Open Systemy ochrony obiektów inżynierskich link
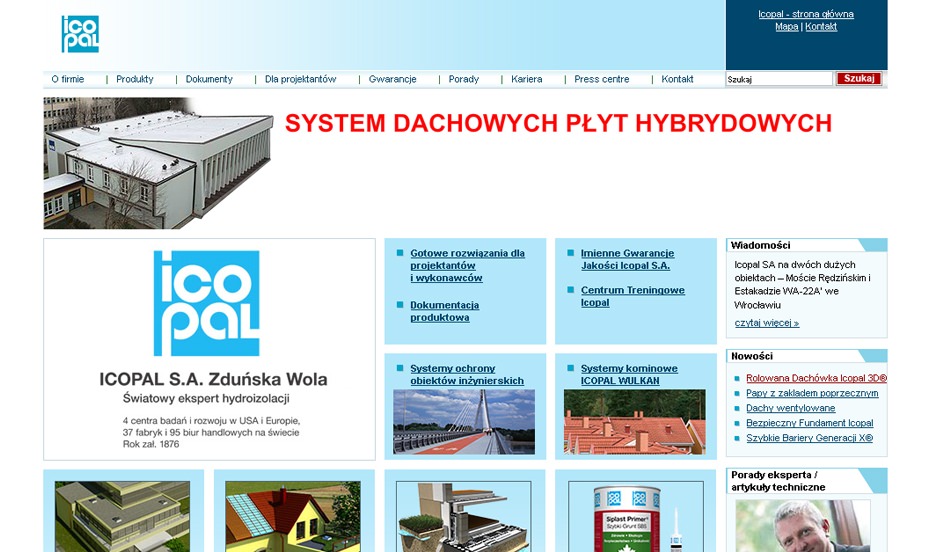The image size is (940, 552). point(467,375)
